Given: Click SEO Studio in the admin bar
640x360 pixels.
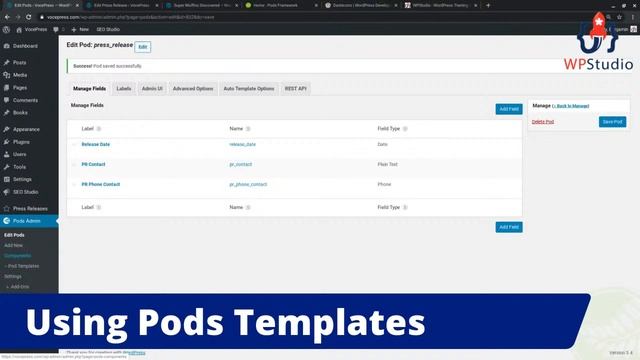Looking at the screenshot, I should point(108,29).
